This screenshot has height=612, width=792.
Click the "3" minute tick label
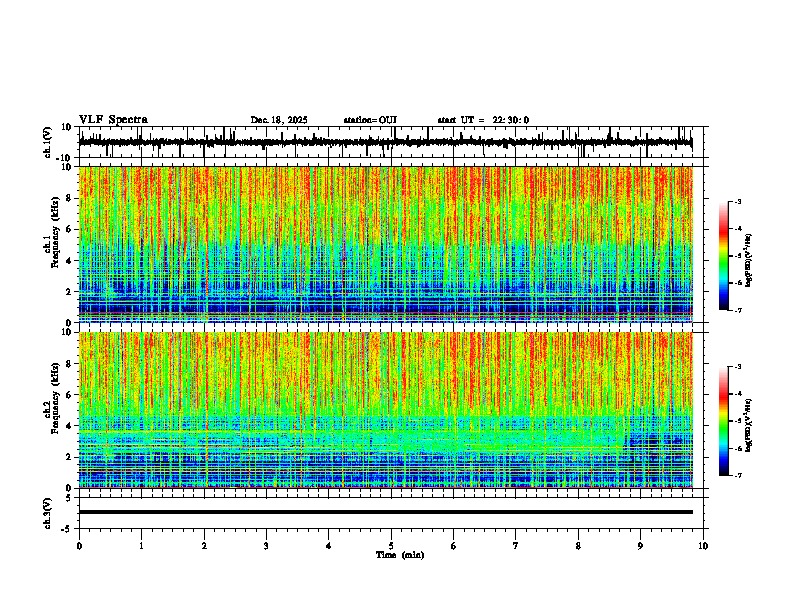(266, 546)
